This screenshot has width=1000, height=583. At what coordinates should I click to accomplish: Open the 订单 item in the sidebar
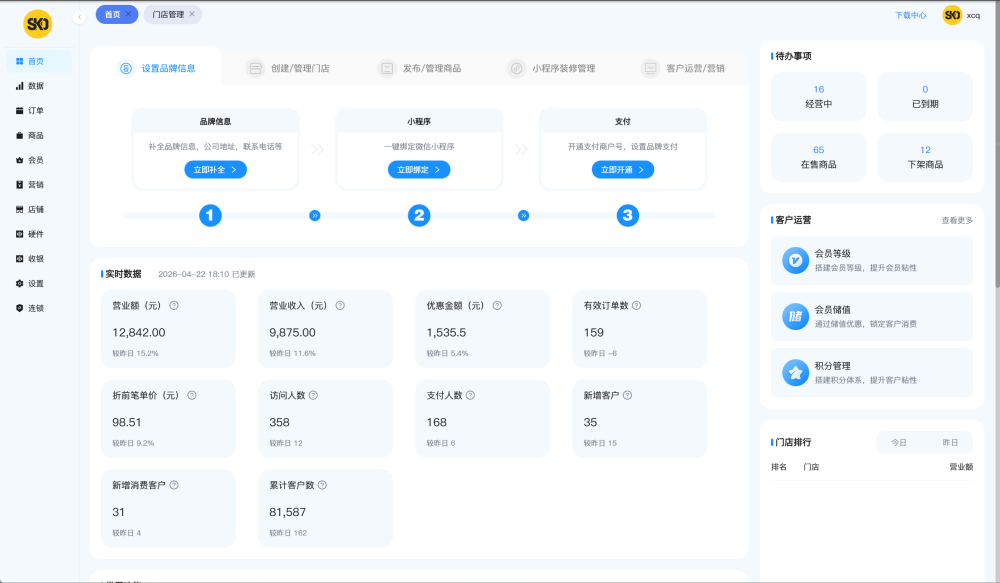(39, 111)
